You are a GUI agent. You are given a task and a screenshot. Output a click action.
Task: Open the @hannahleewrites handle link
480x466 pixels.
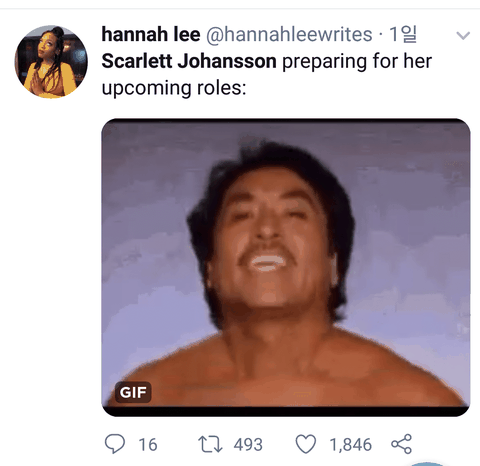coord(289,34)
